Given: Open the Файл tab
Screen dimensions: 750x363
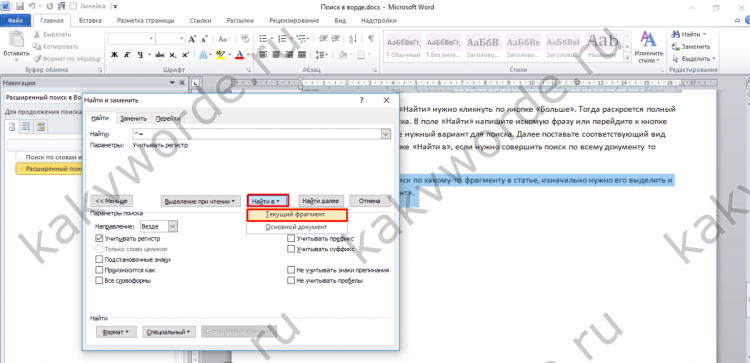Looking at the screenshot, I should tap(15, 21).
